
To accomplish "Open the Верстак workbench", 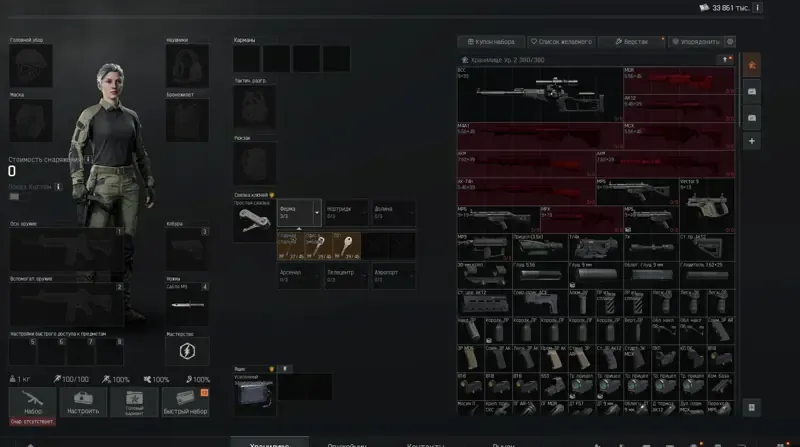I will tap(632, 42).
